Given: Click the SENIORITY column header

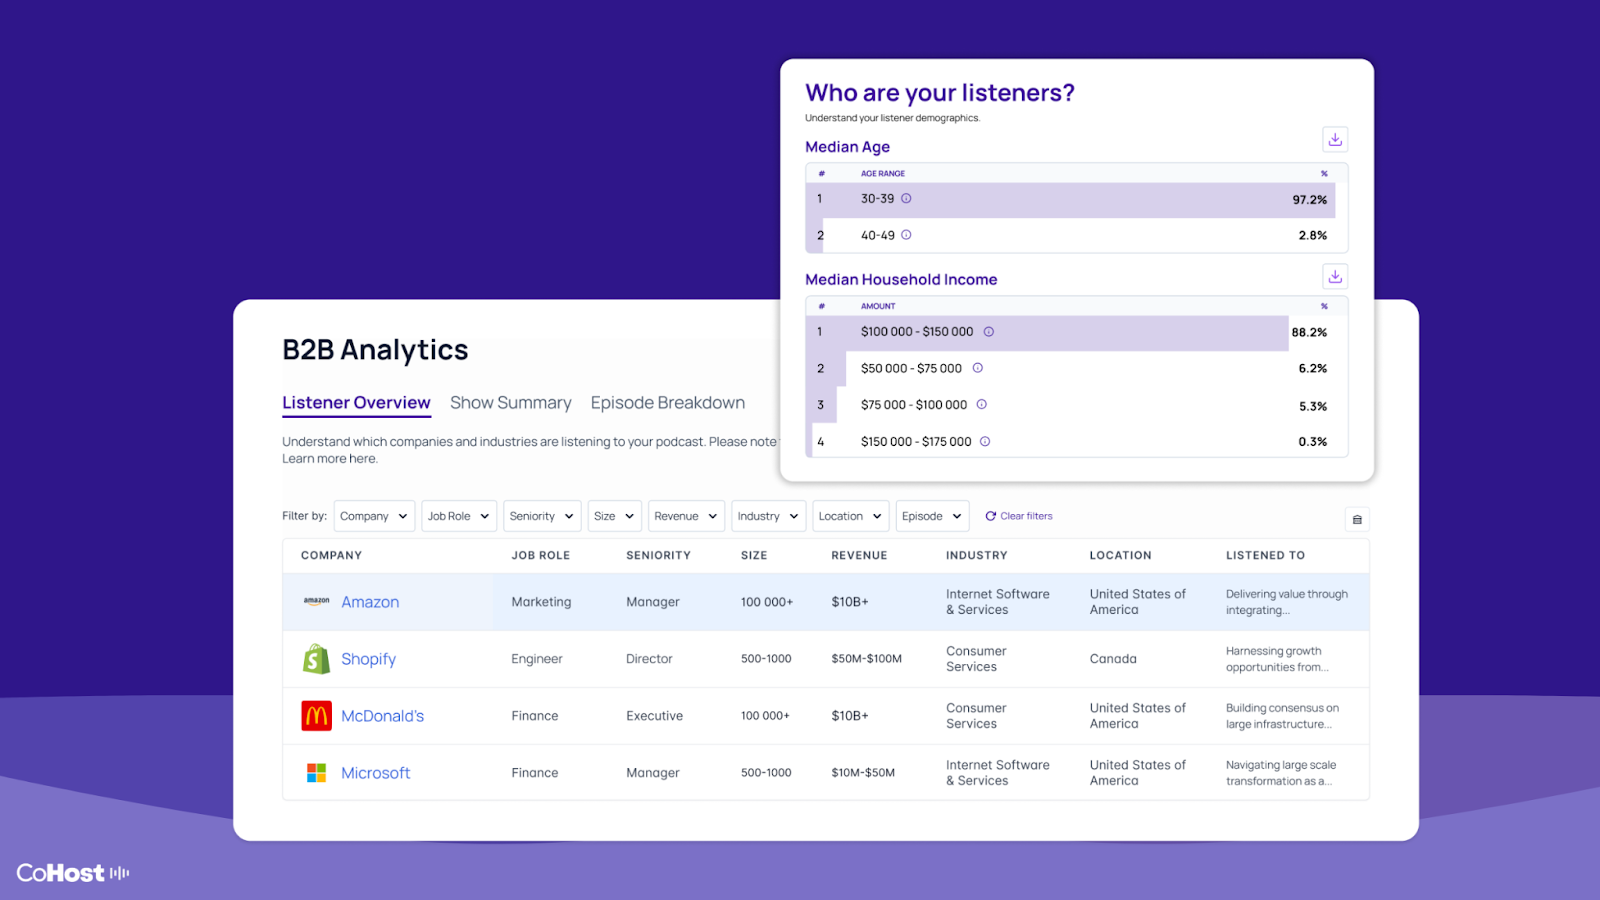Looking at the screenshot, I should (658, 555).
